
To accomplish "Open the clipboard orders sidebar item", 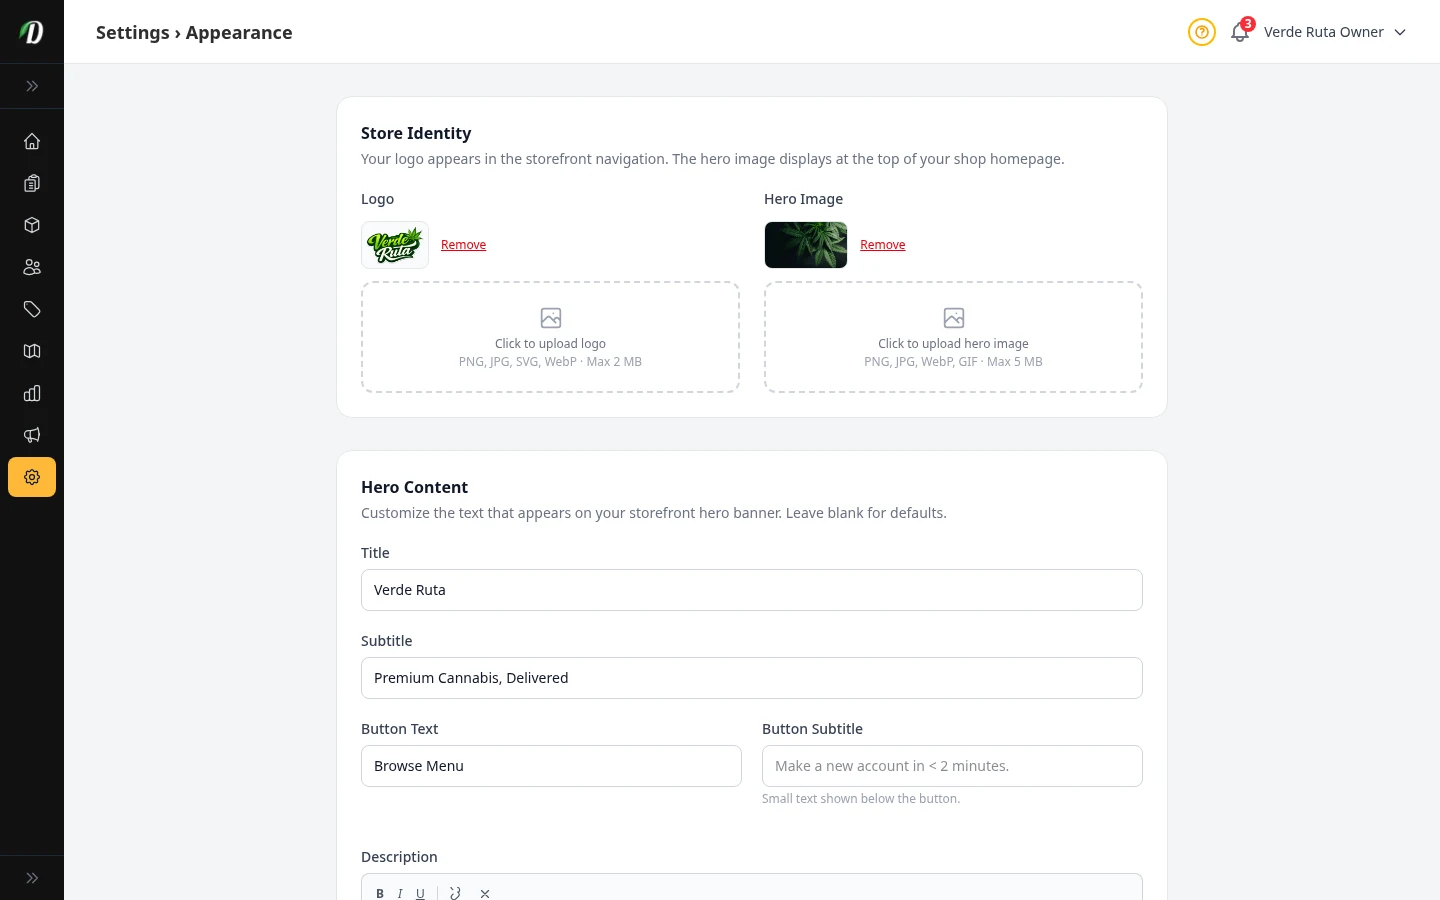I will [32, 183].
